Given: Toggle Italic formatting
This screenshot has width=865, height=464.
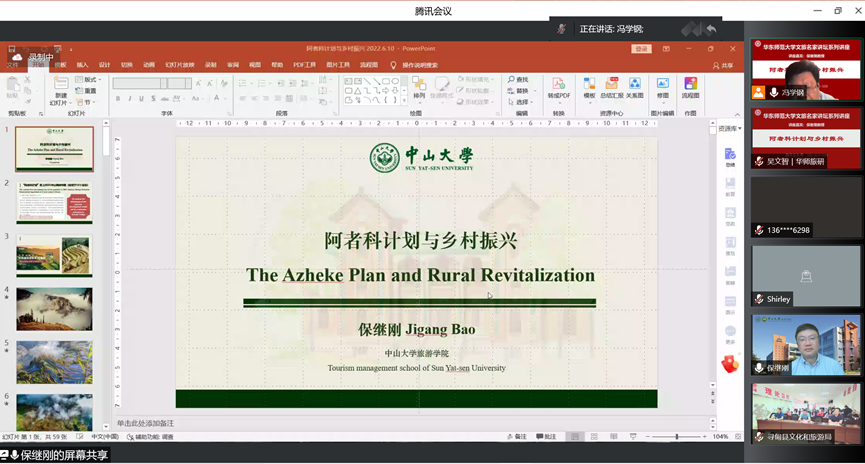Looking at the screenshot, I should [x=130, y=98].
